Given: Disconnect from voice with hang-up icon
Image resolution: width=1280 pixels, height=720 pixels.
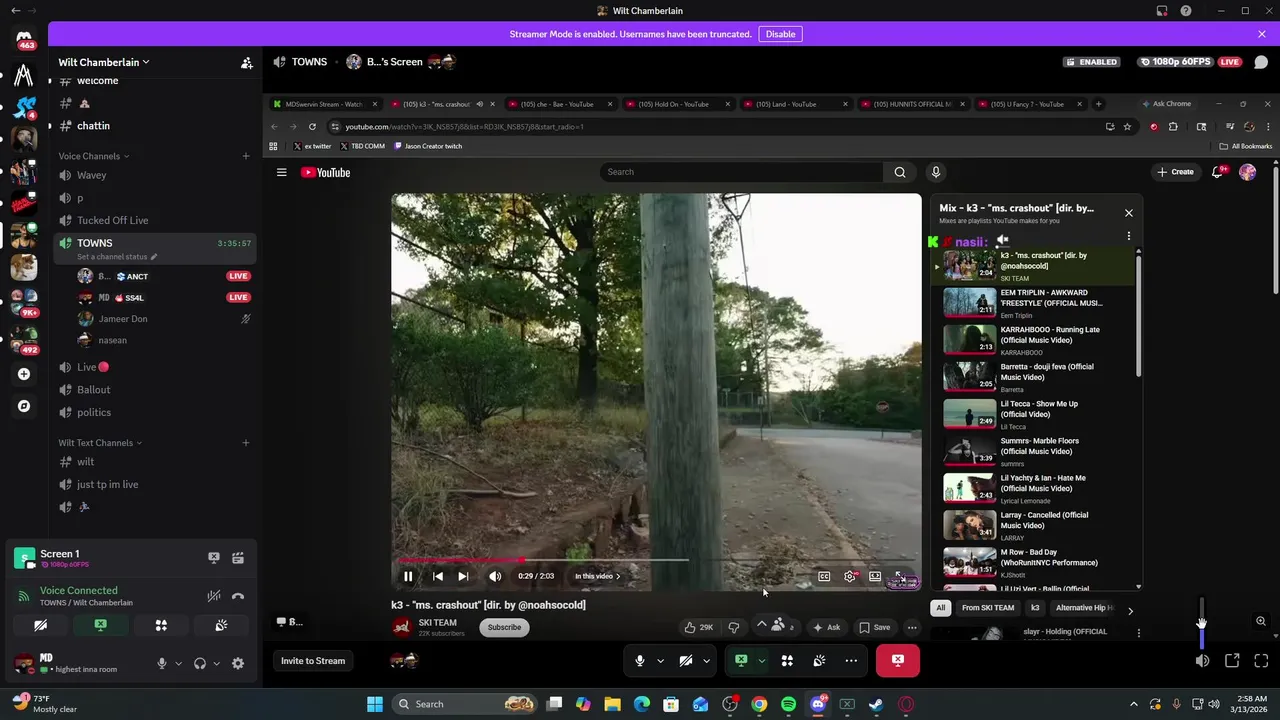Looking at the screenshot, I should 238,596.
